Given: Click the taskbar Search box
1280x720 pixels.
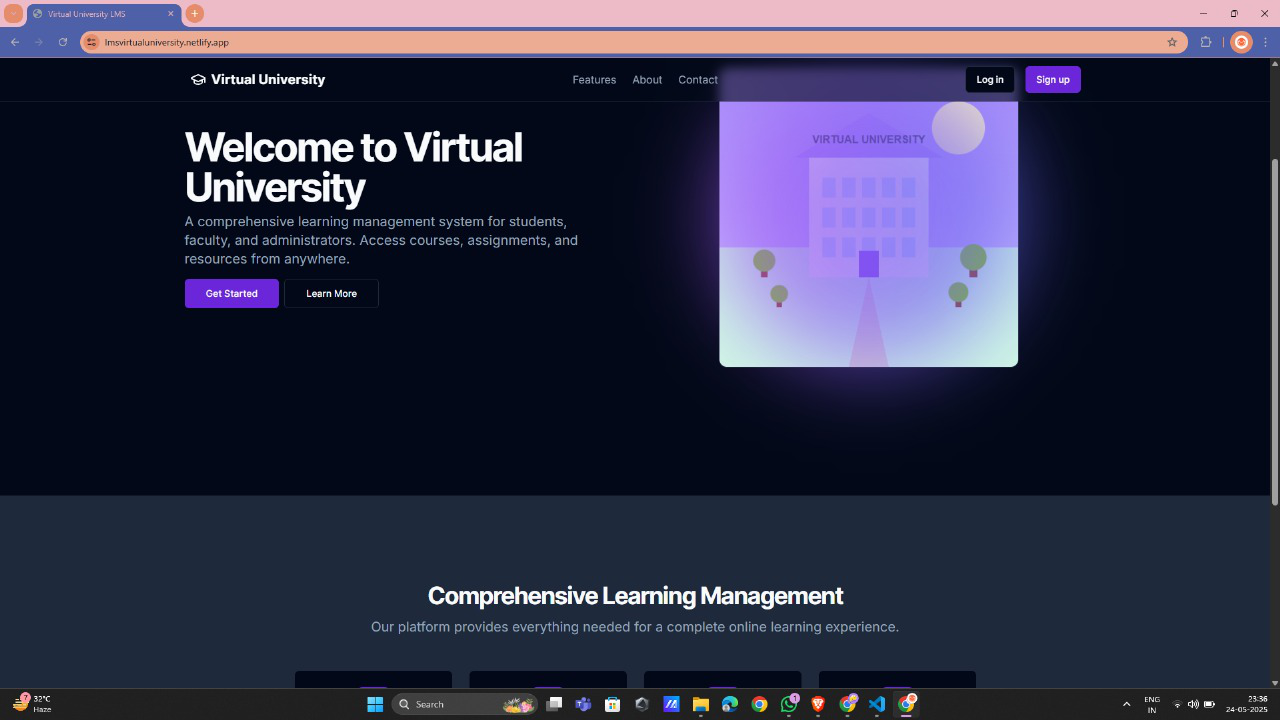Looking at the screenshot, I should tap(465, 704).
